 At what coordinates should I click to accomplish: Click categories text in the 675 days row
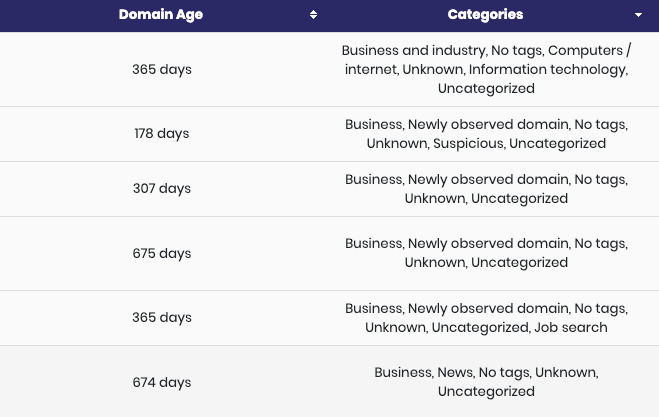pyautogui.click(x=486, y=253)
